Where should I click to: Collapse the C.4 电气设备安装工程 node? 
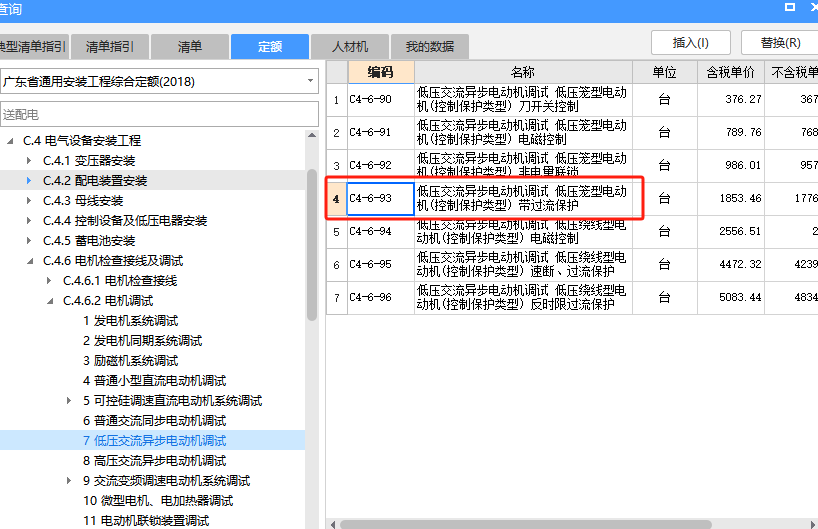click(x=10, y=141)
